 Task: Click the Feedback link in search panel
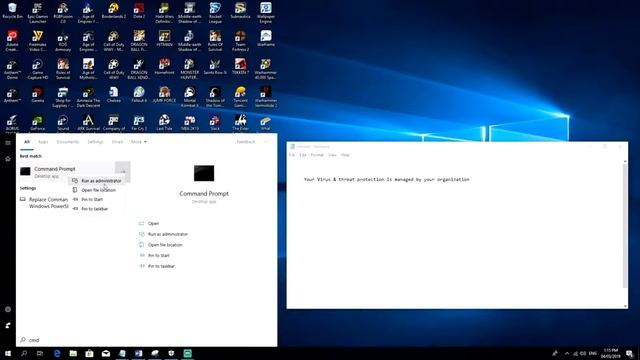point(246,142)
